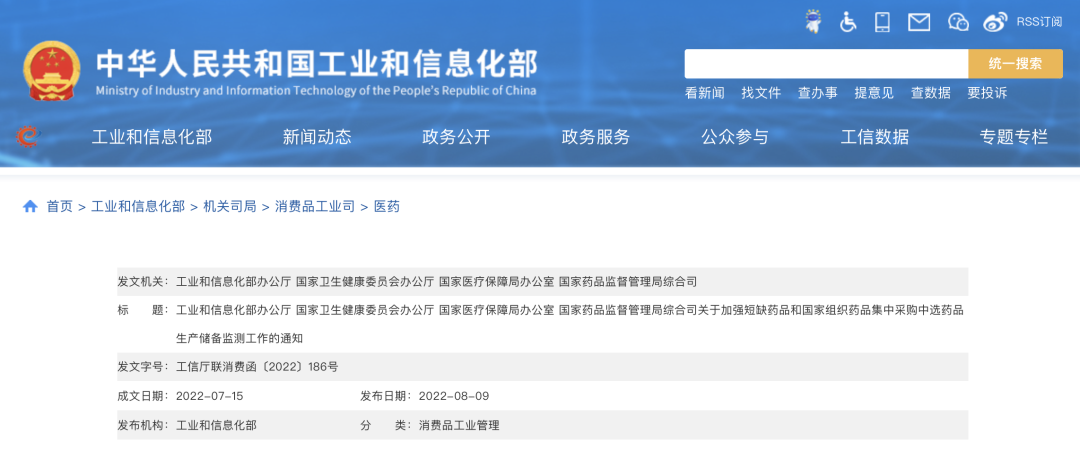Screen dimensions: 1080x450
Task: Open the robot assistant icon
Action: point(814,21)
